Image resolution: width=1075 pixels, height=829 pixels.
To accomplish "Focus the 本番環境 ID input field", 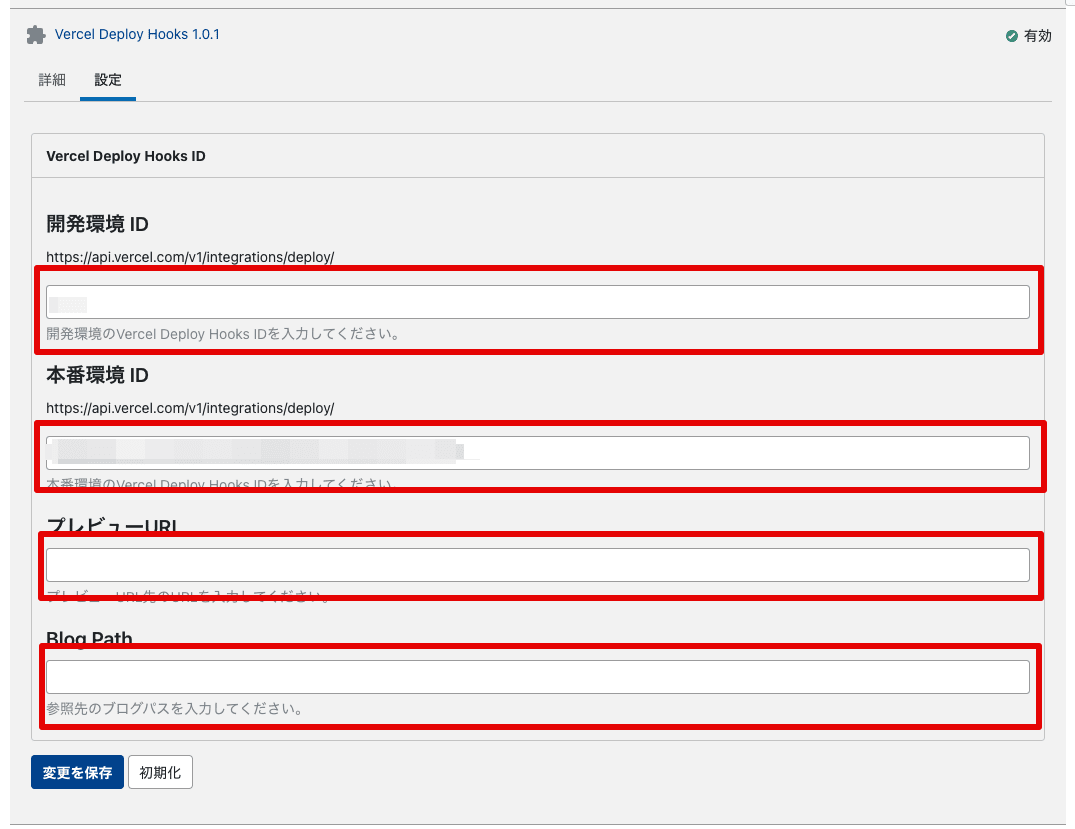I will [x=538, y=453].
